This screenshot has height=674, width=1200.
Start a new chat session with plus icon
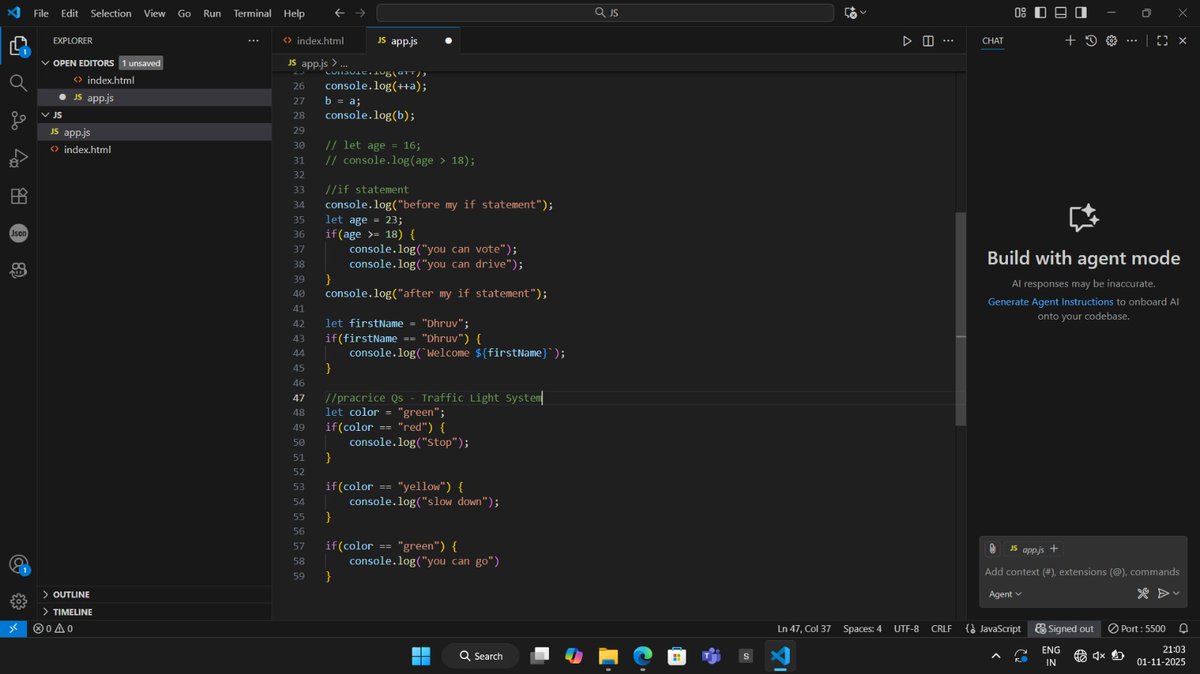pyautogui.click(x=1070, y=40)
